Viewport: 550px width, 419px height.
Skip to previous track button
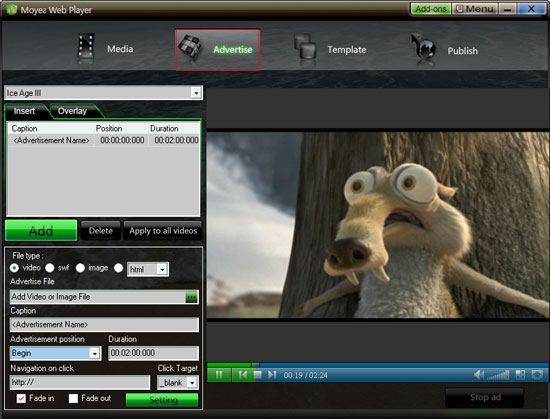242,375
